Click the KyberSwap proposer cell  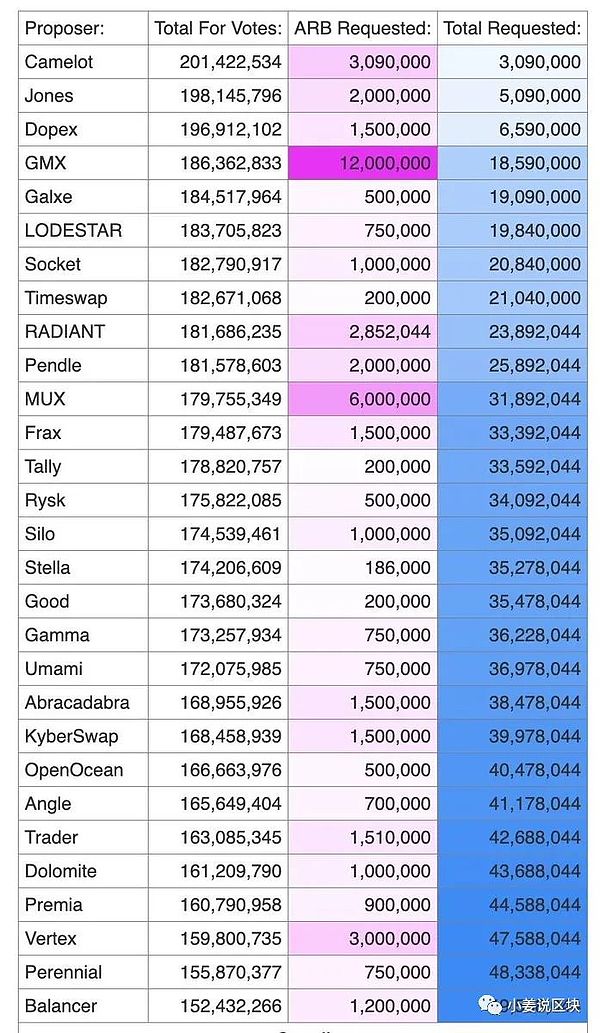[x=71, y=737]
